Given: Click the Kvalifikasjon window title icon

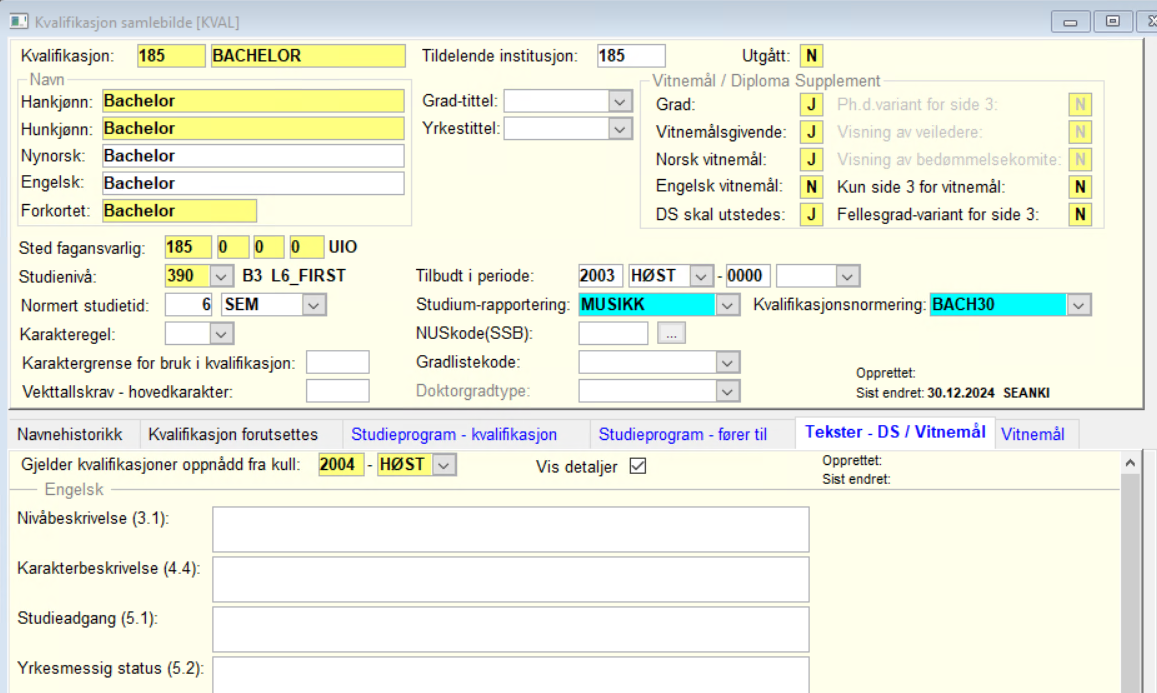Looking at the screenshot, I should tap(19, 21).
